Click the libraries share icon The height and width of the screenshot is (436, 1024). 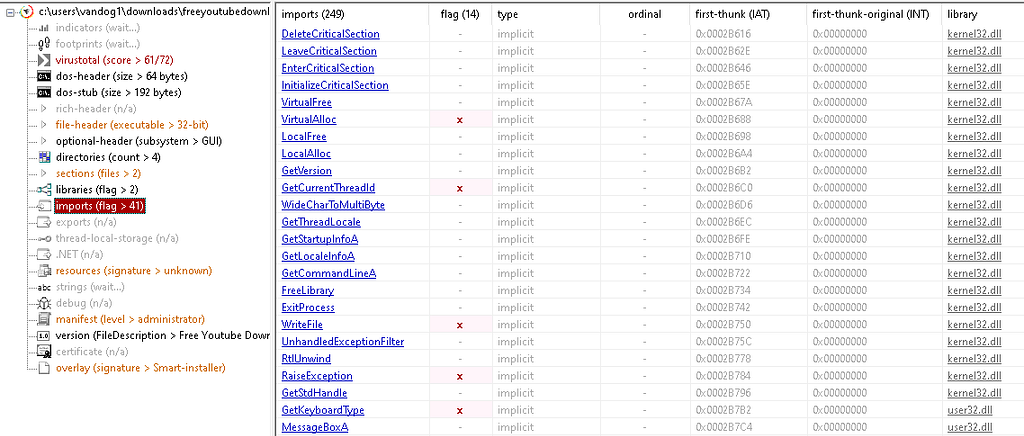tap(44, 190)
